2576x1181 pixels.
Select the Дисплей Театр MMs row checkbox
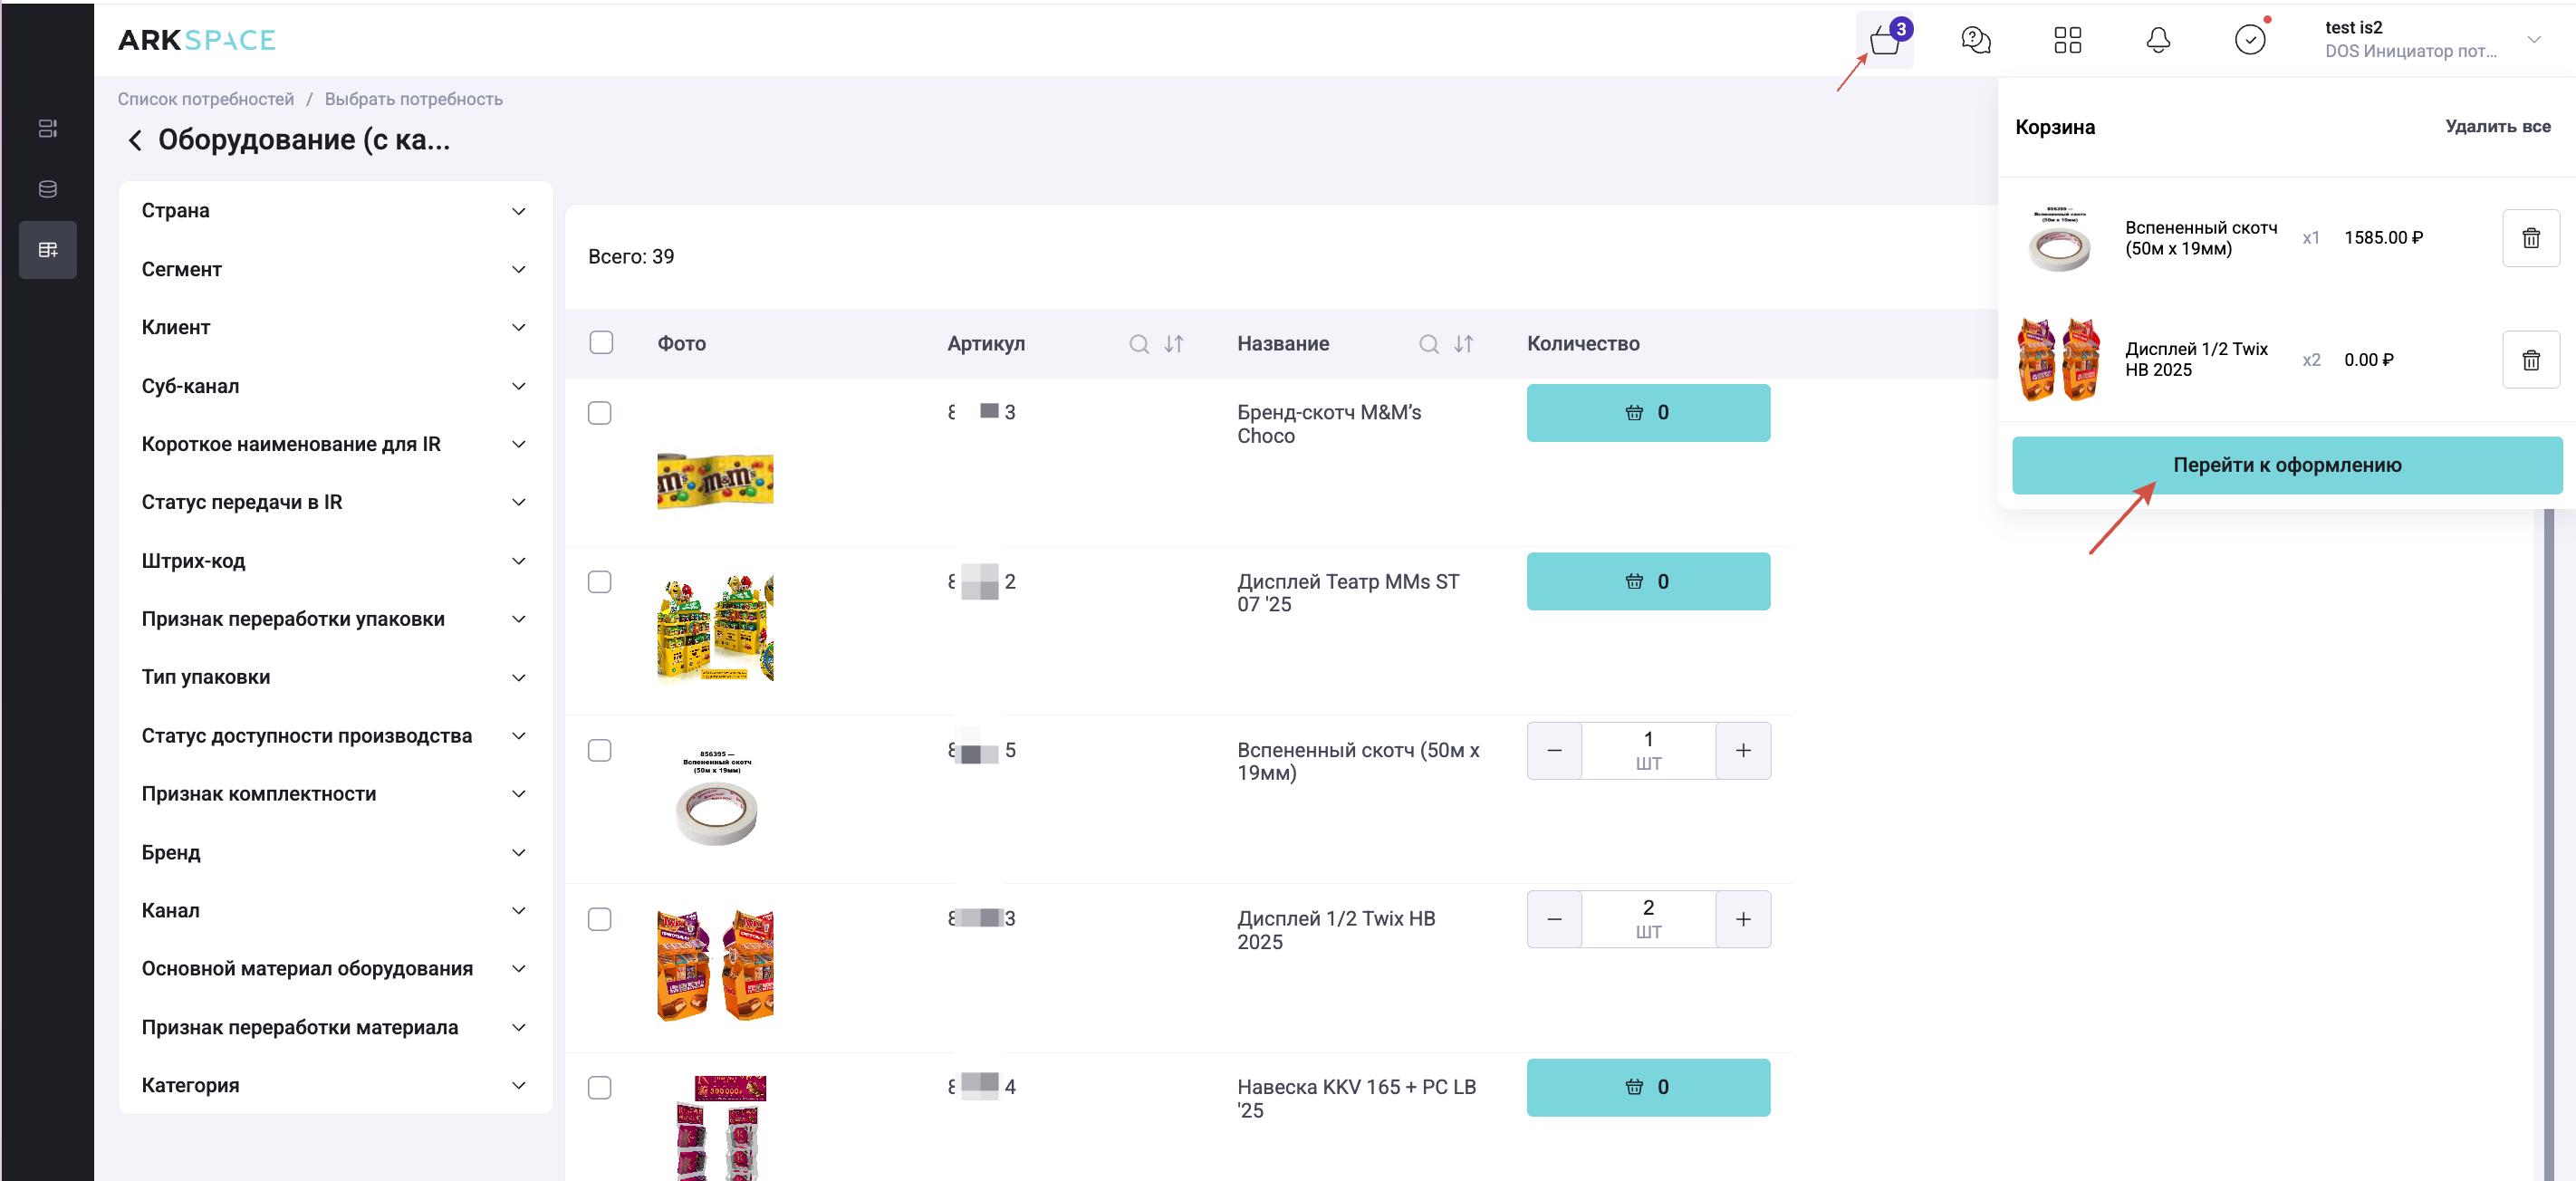coord(600,582)
